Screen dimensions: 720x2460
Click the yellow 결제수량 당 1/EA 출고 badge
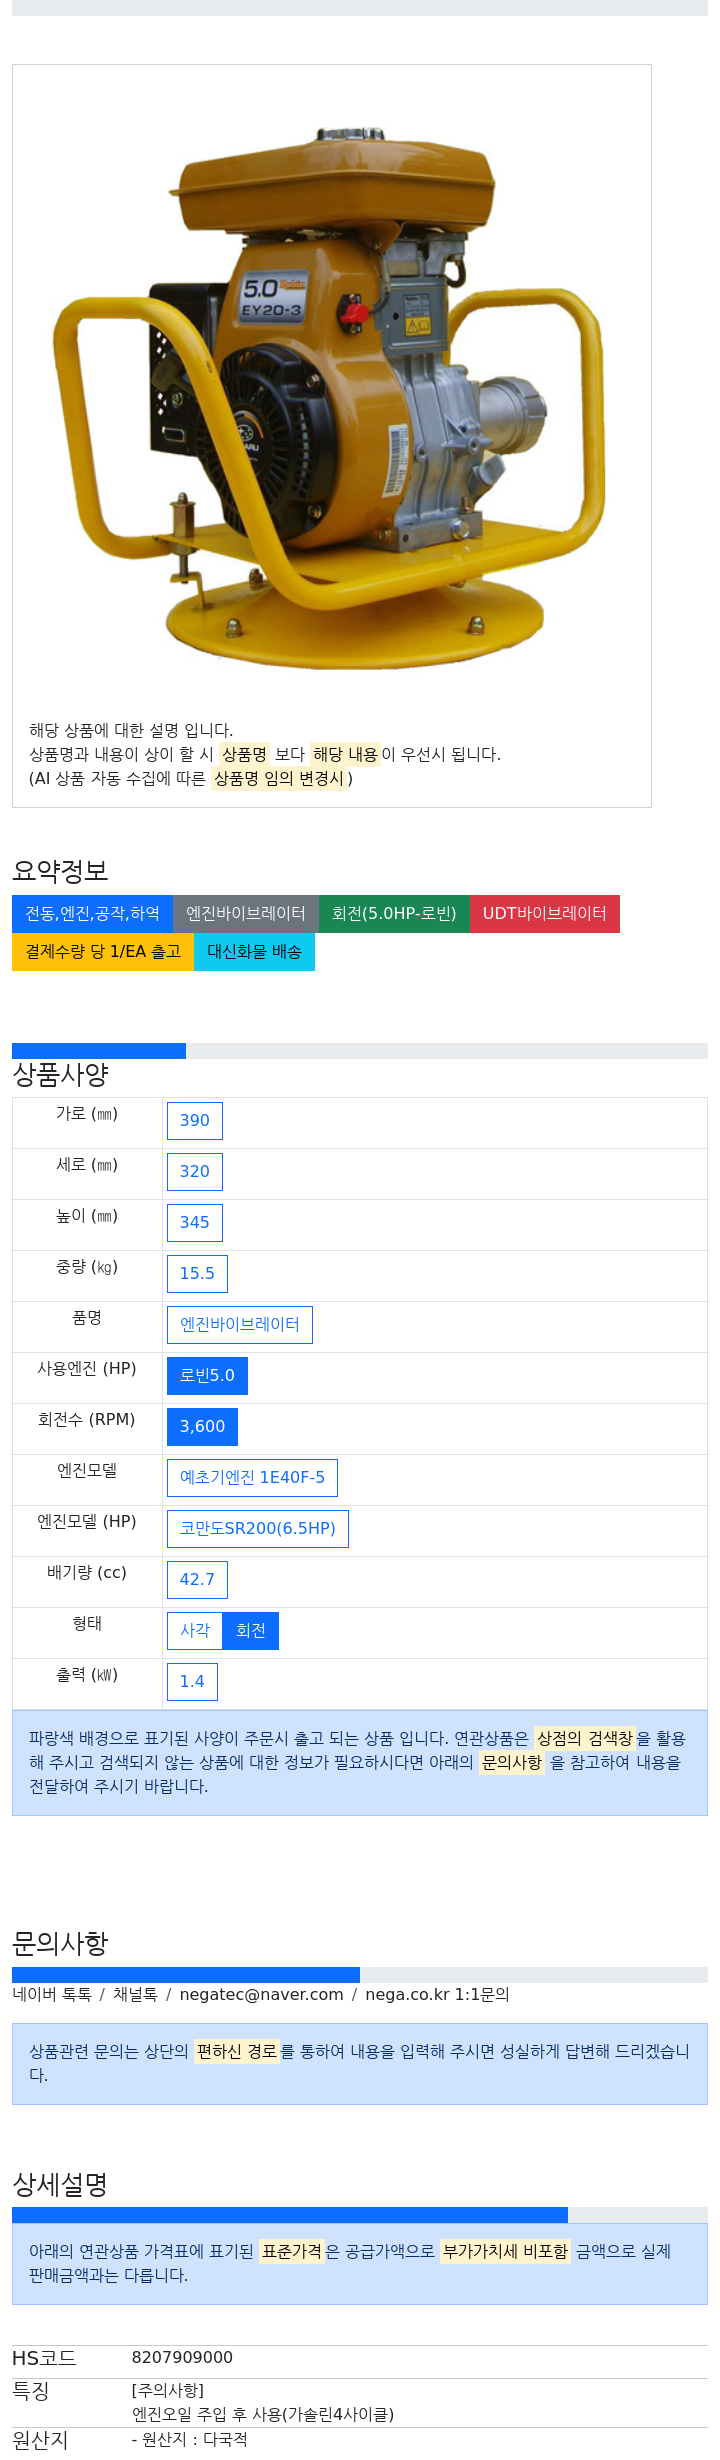103,952
